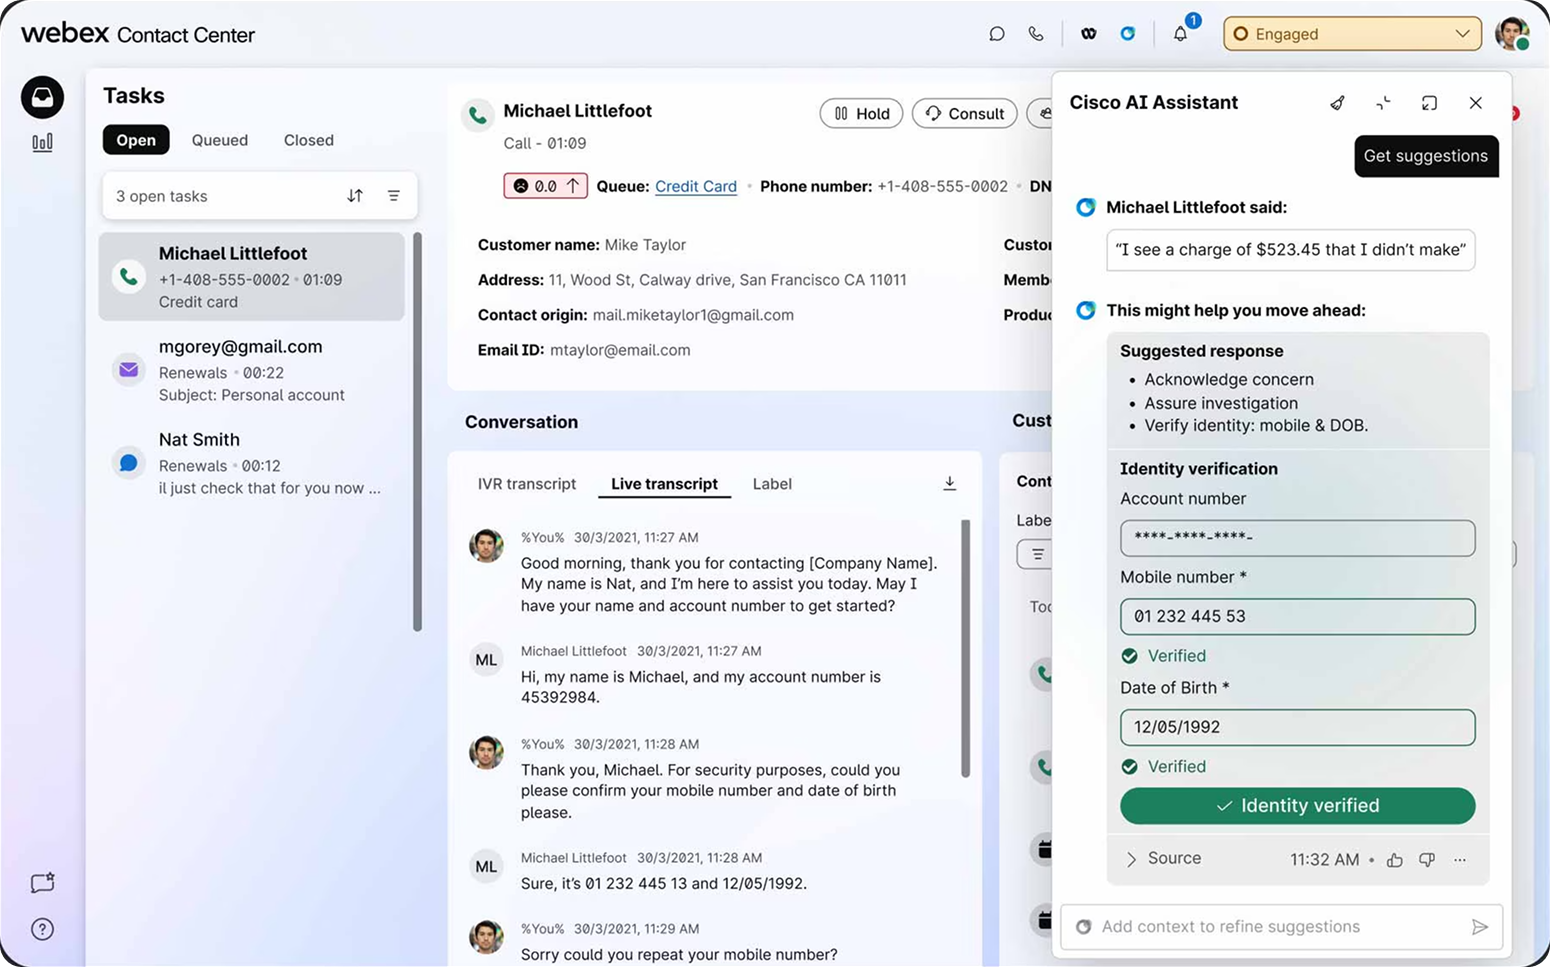Click the notification bell icon
Viewport: 1550px width, 967px height.
pyautogui.click(x=1180, y=34)
